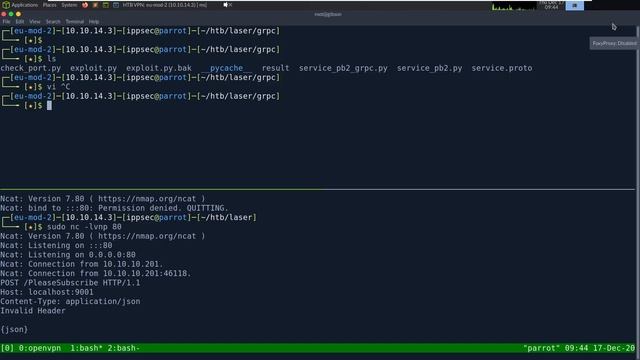
Task: Click the 17-Dec-20 date in tmux status
Action: tap(614, 348)
